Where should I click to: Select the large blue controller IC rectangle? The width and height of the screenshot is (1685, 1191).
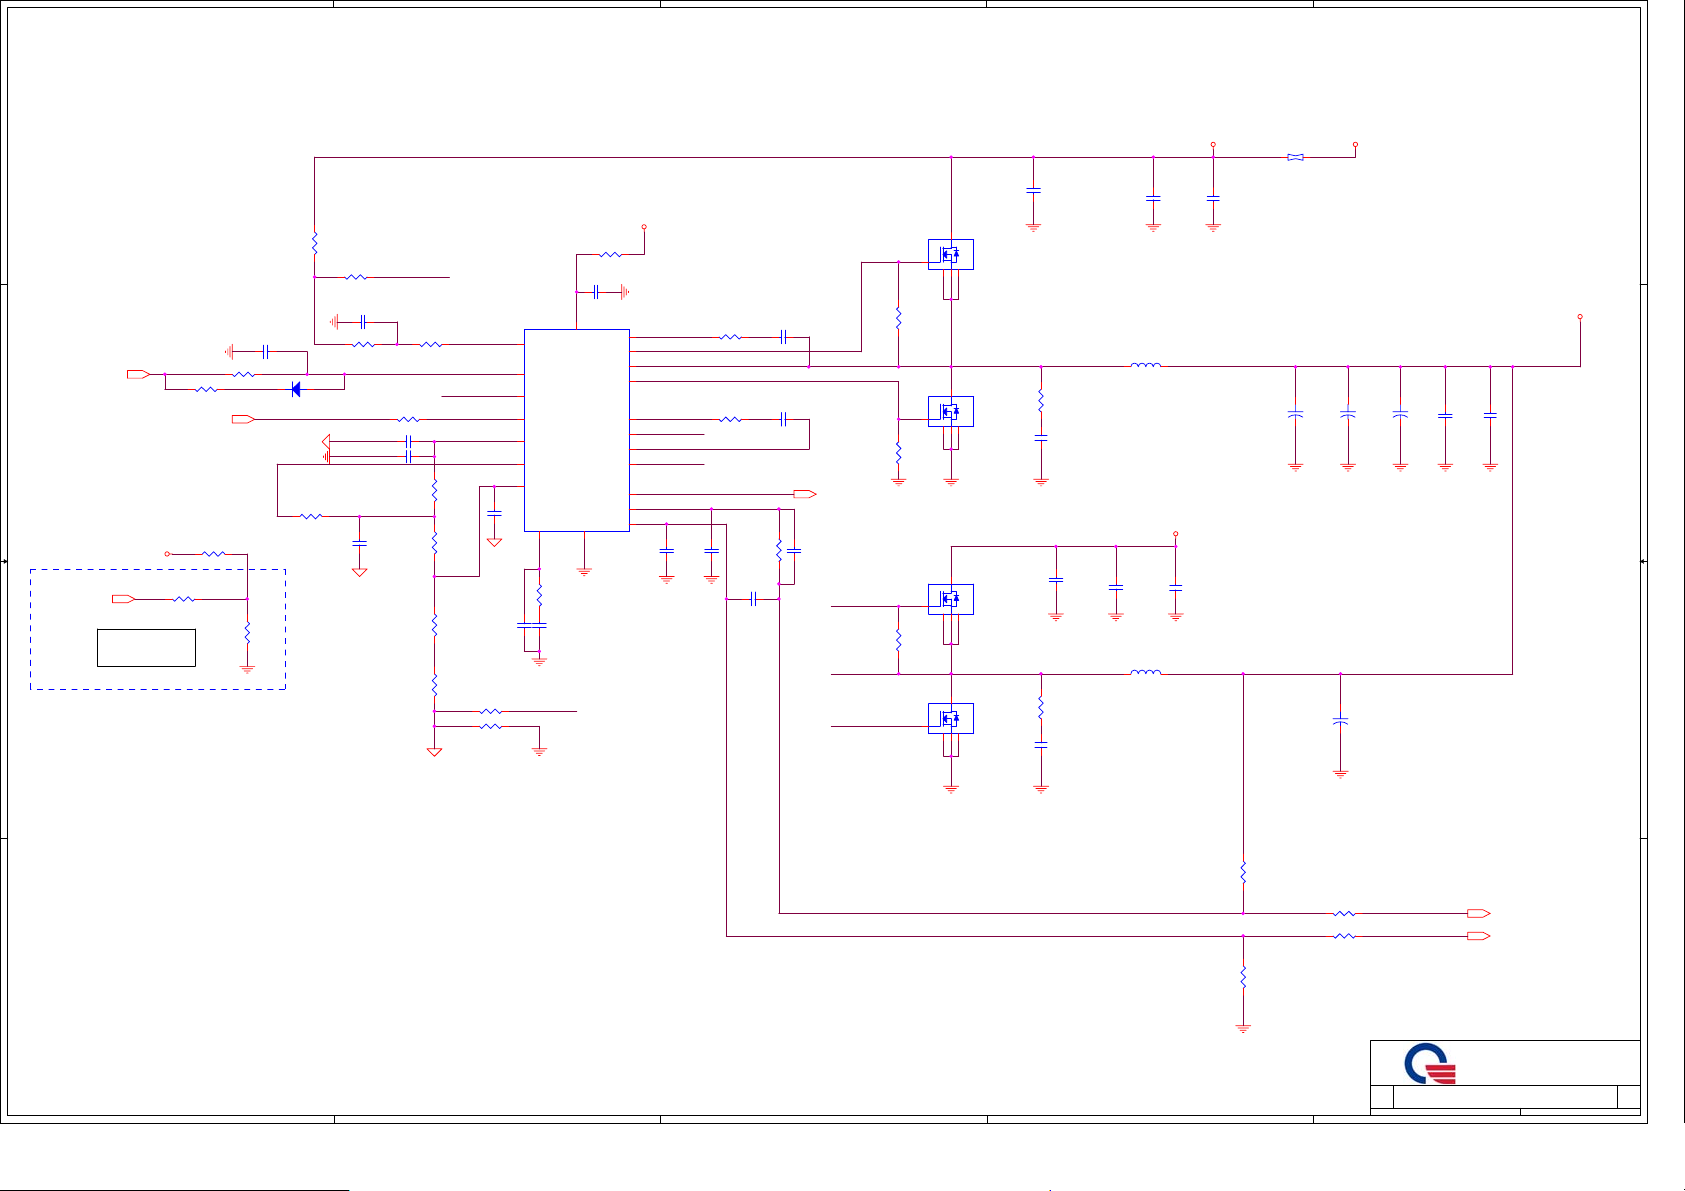click(577, 430)
